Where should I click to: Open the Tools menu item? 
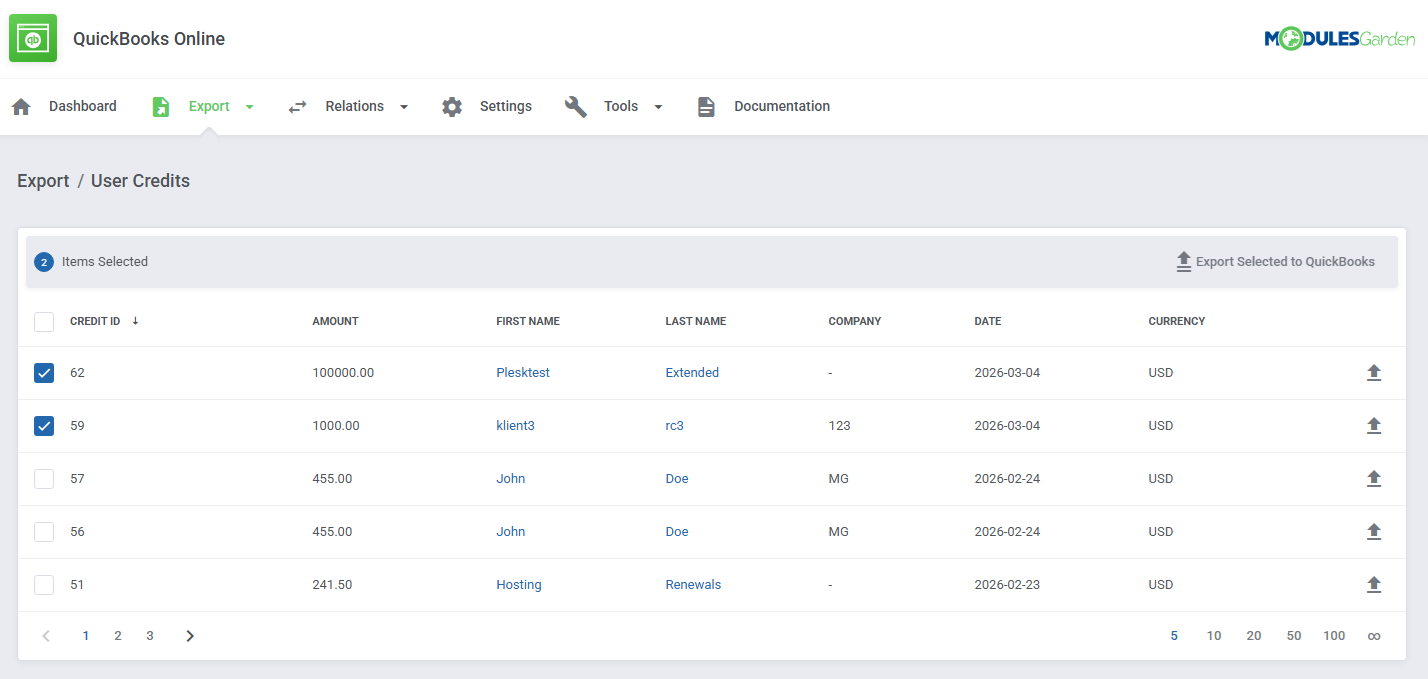click(621, 107)
